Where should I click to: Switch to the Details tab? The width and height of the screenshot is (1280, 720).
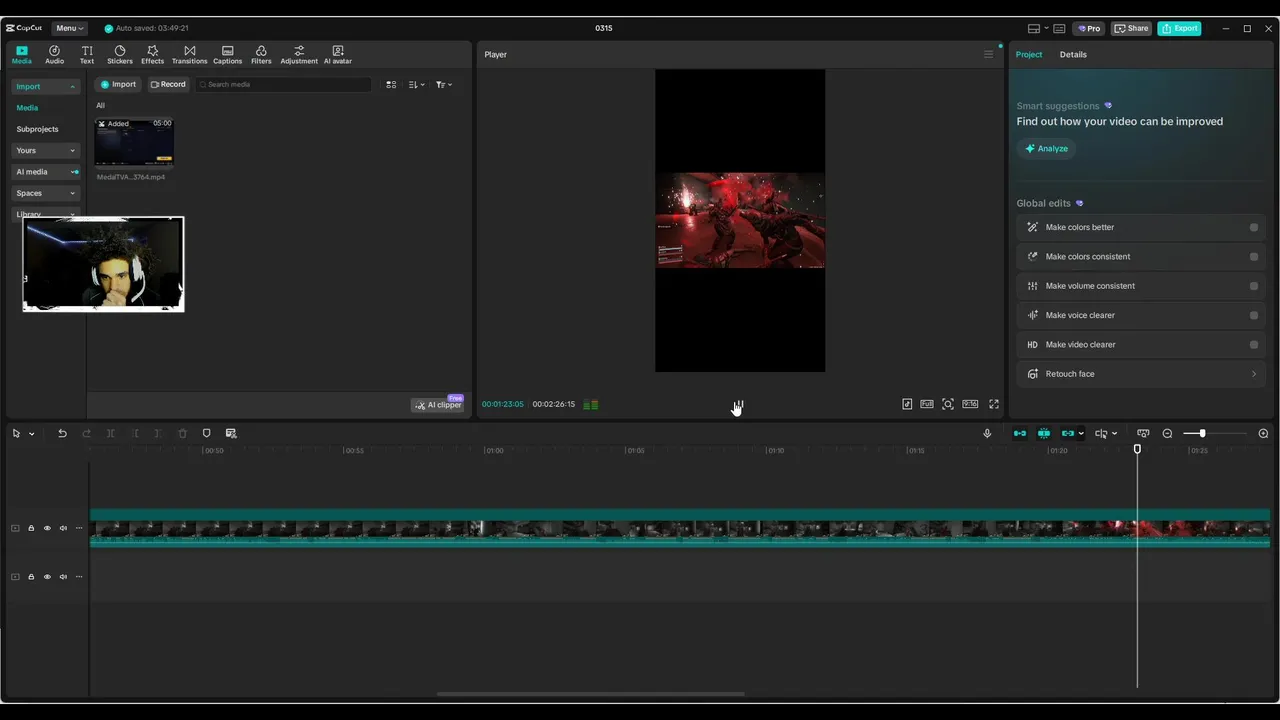point(1073,54)
